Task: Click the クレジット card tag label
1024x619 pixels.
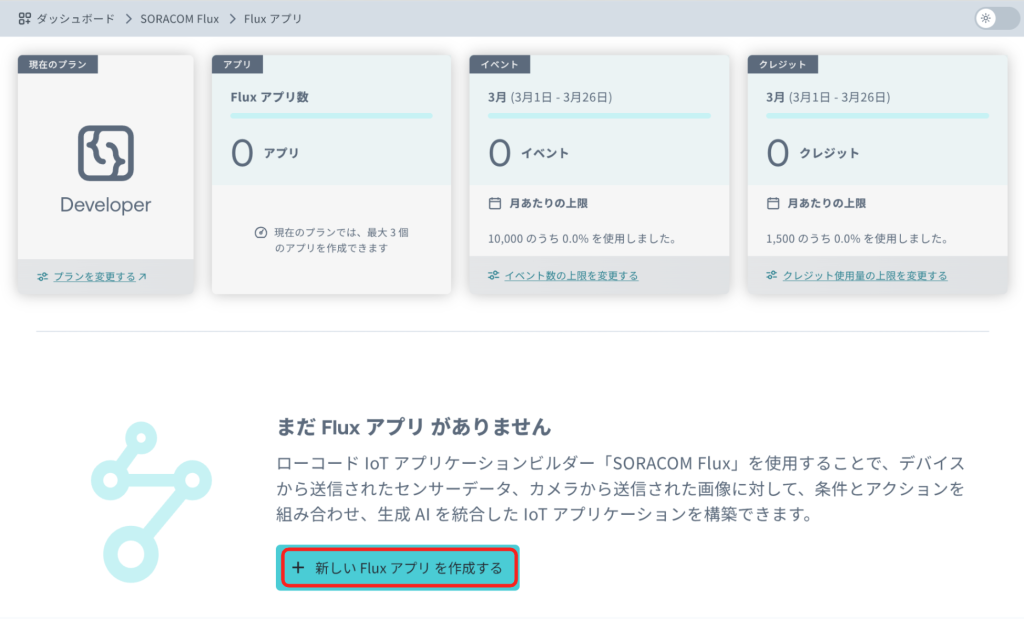Action: [x=782, y=64]
